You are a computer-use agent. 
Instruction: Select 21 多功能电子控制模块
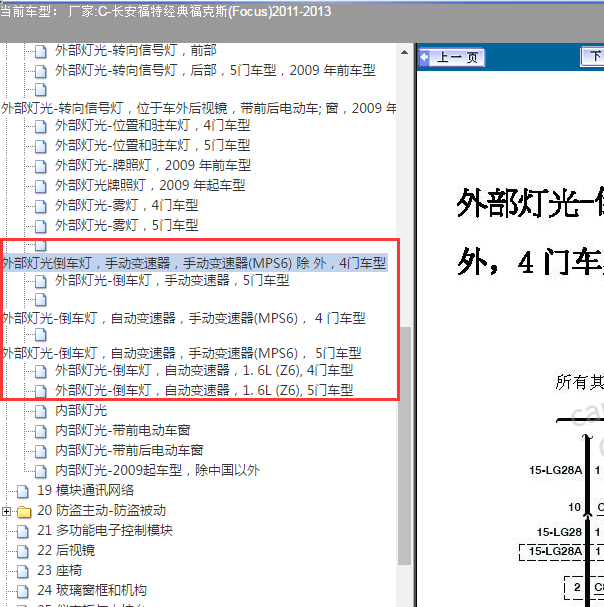coord(105,530)
